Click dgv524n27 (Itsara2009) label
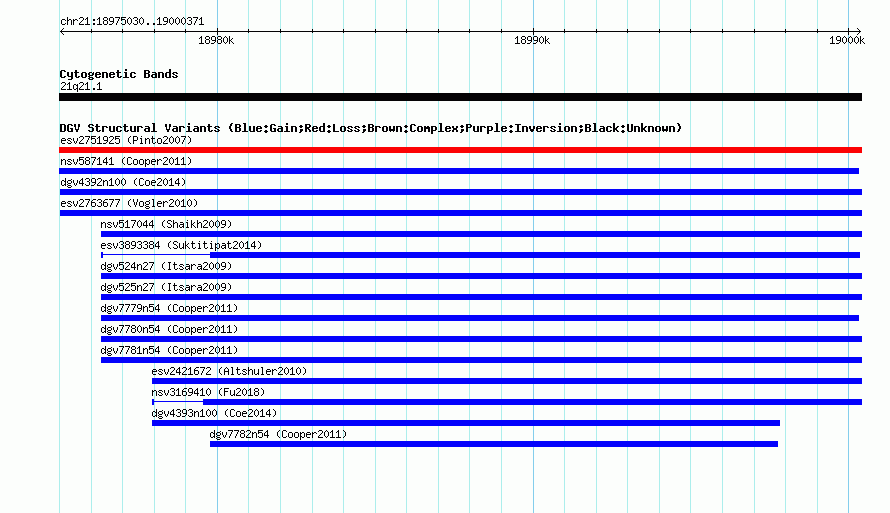The height and width of the screenshot is (513, 890). [166, 266]
